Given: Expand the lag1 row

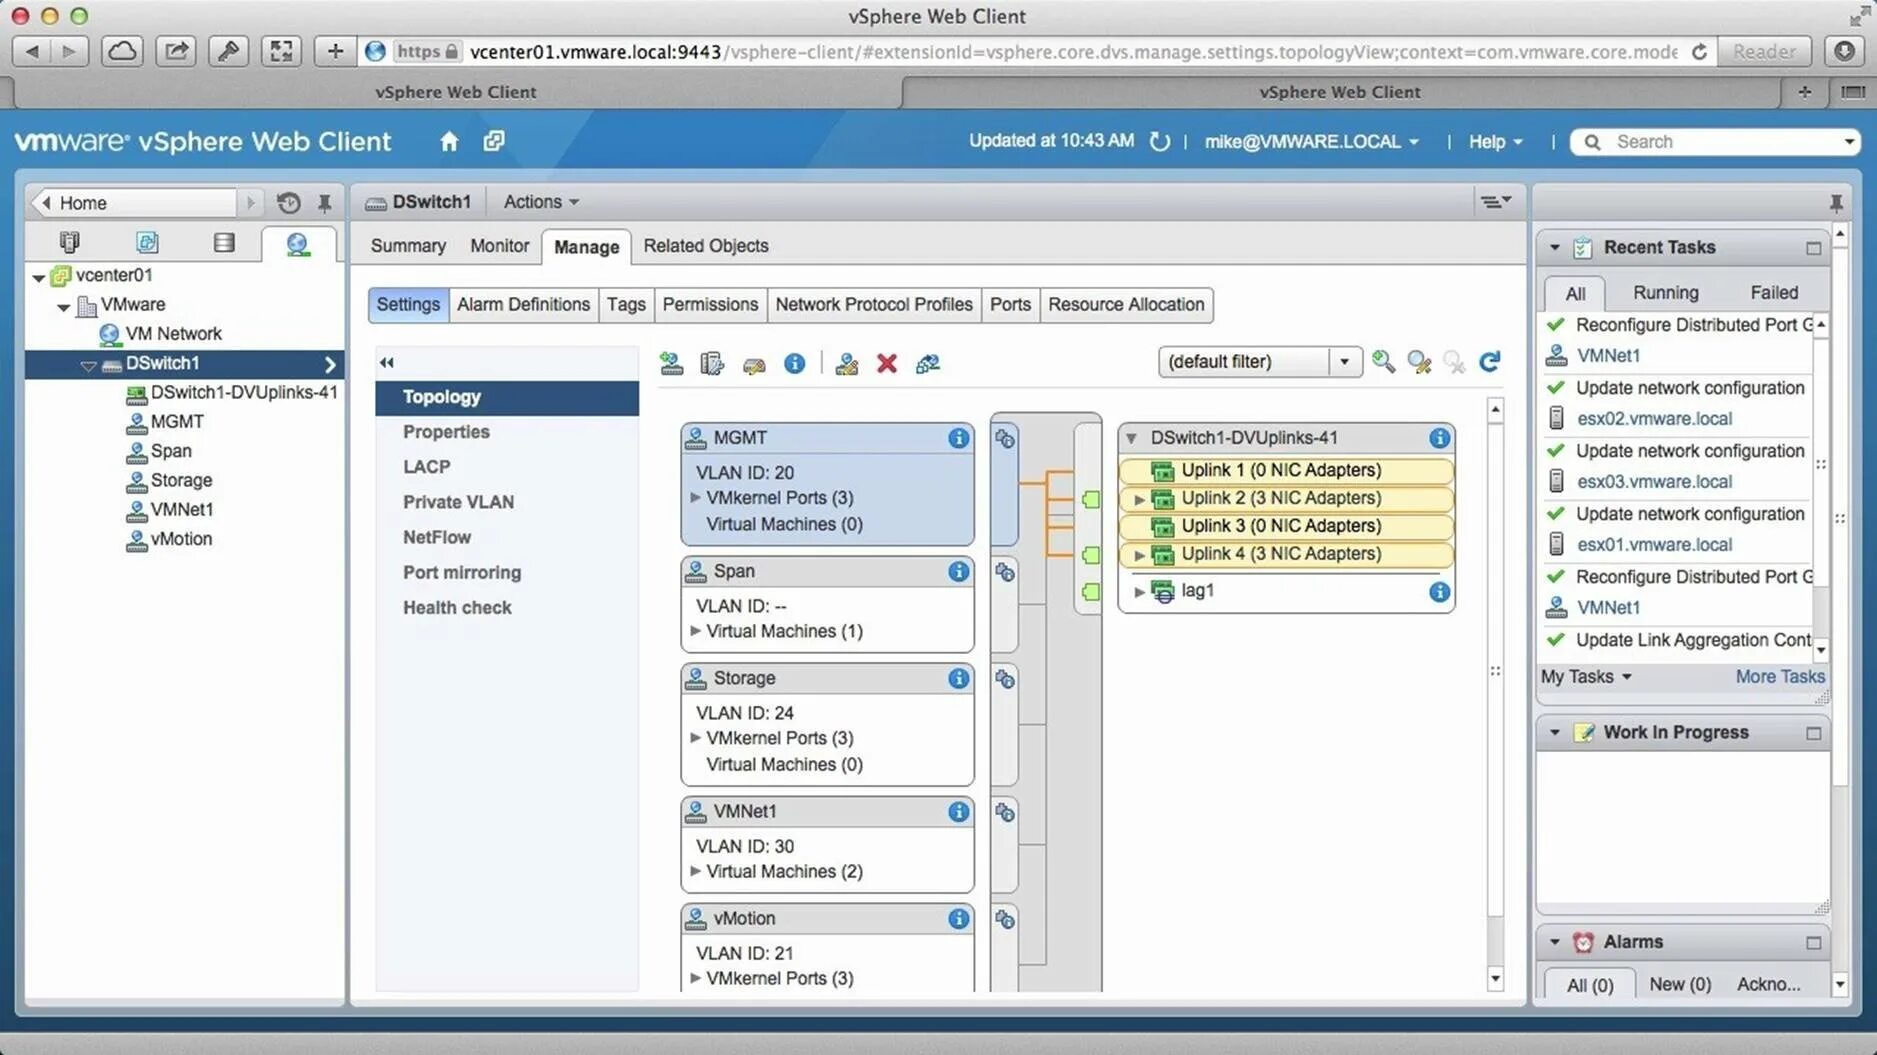Looking at the screenshot, I should 1139,592.
